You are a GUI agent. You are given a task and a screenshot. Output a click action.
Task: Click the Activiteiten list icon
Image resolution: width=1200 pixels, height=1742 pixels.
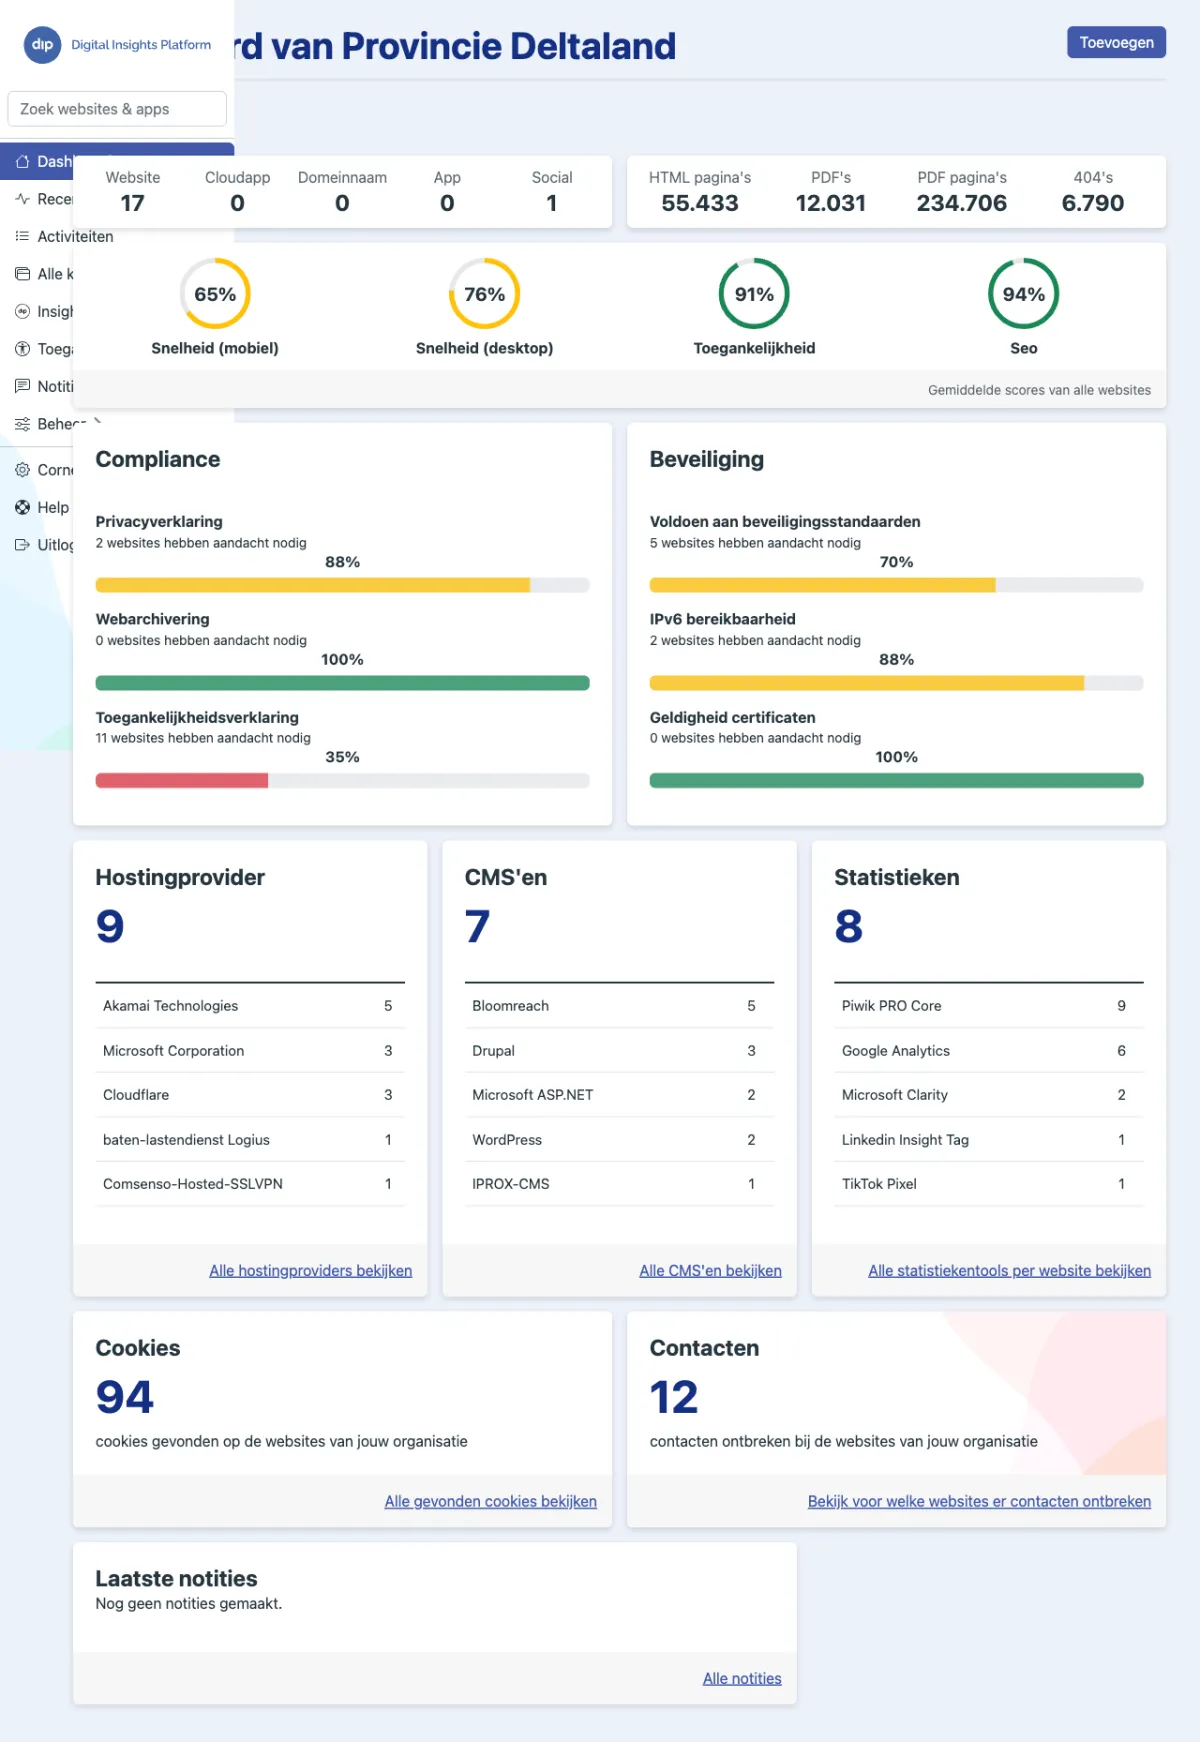(x=22, y=237)
